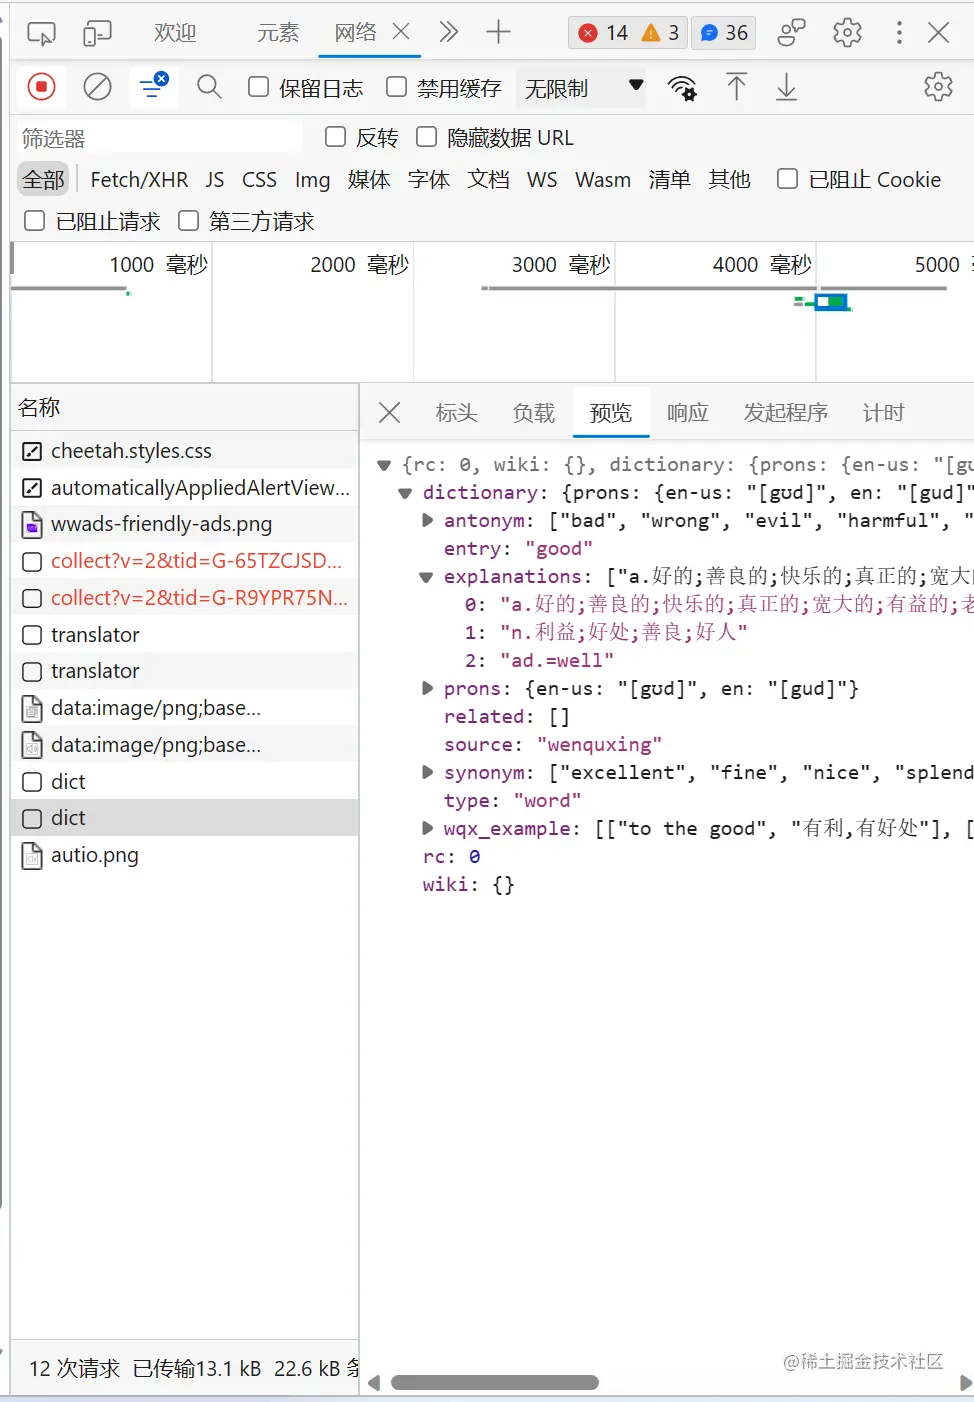Screen dimensions: 974x1402
Task: Switch to the 欢迎 tab
Action: [x=175, y=33]
